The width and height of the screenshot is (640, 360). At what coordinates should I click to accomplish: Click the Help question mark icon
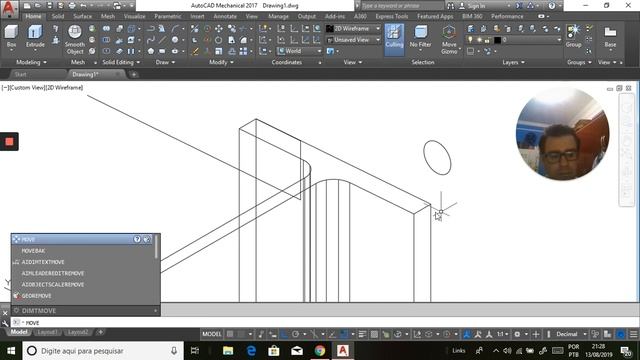tap(552, 6)
